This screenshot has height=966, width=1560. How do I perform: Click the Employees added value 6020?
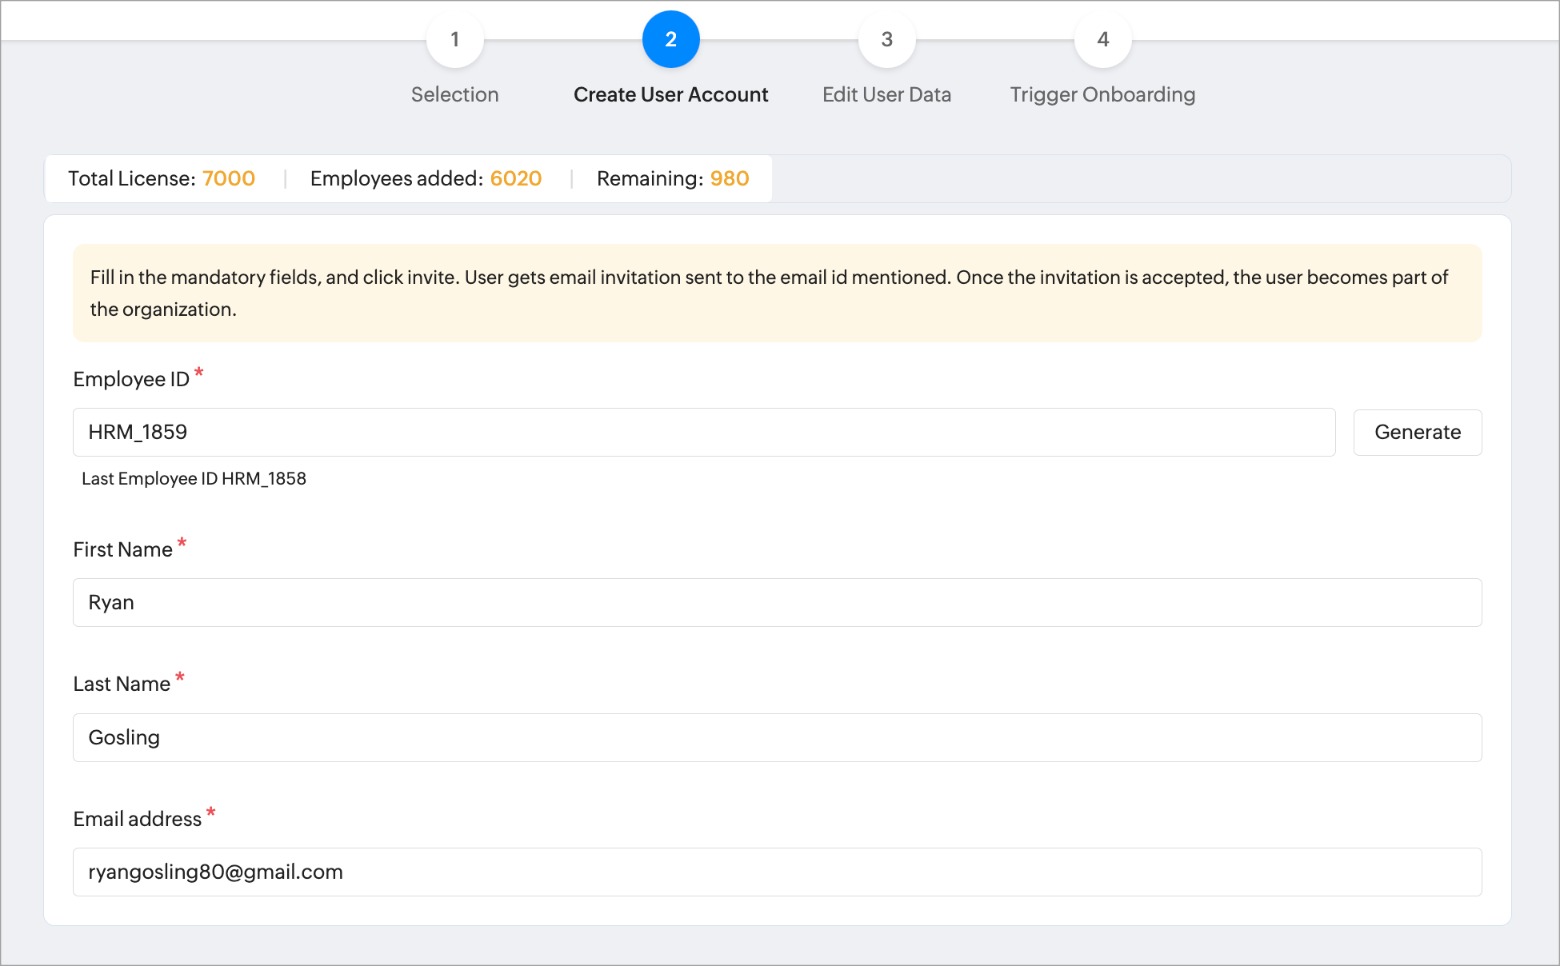[x=516, y=178]
